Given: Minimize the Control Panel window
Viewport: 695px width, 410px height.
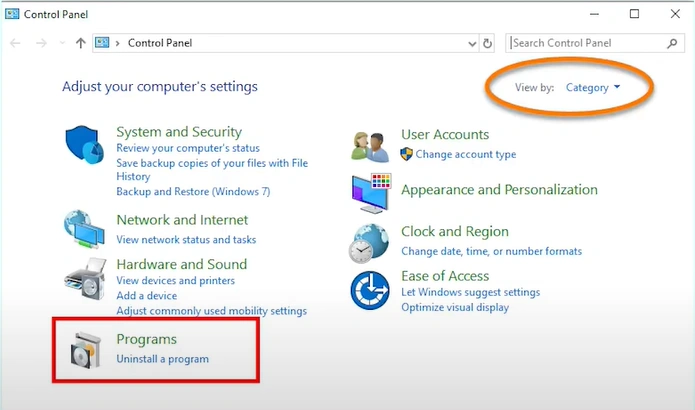Looking at the screenshot, I should click(594, 14).
